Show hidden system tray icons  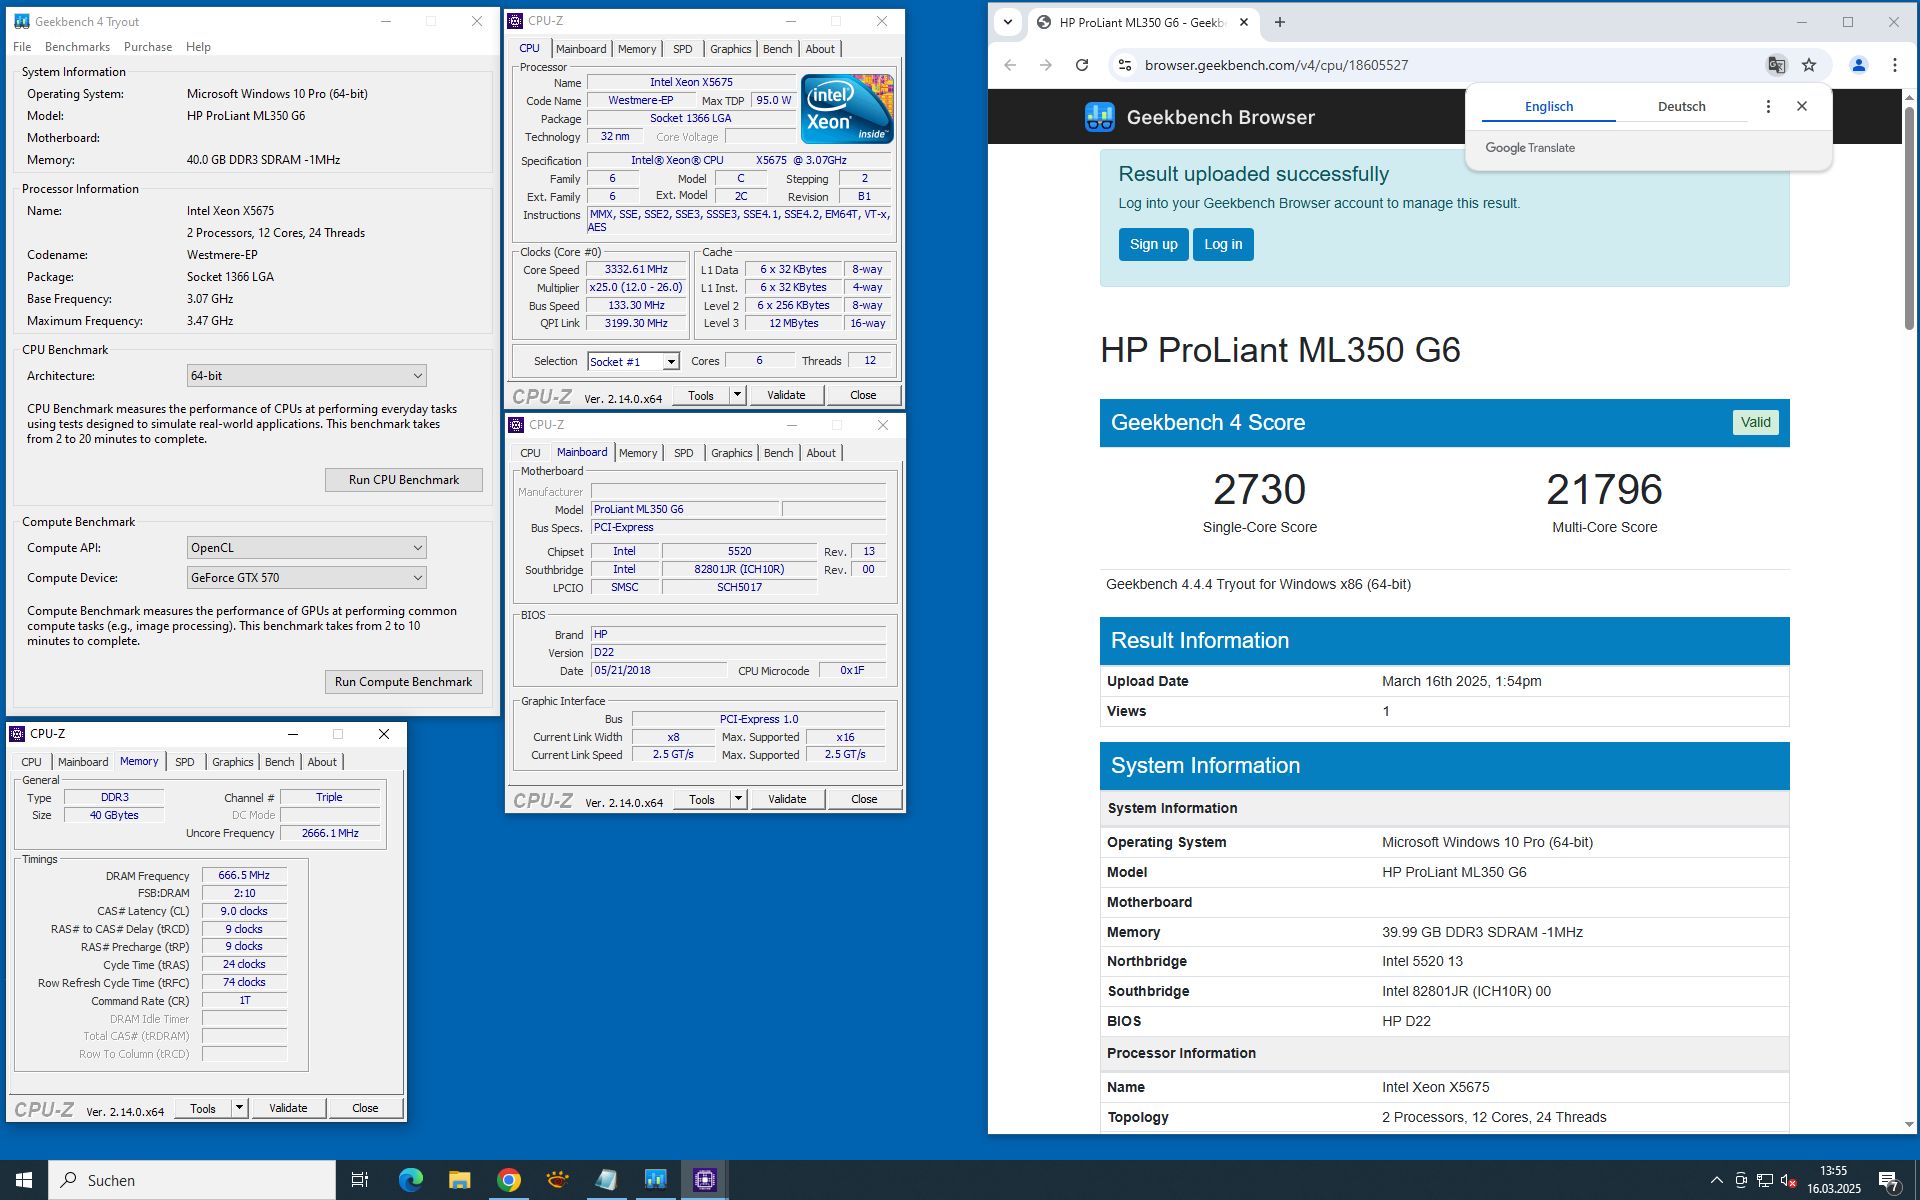[1716, 1180]
